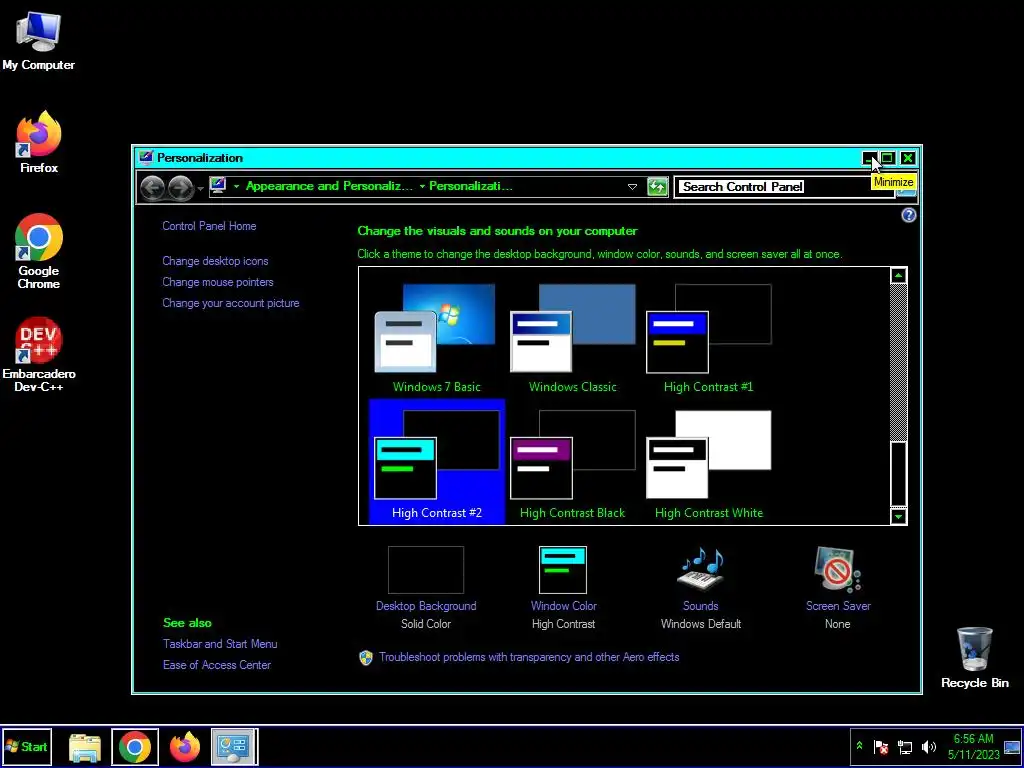
Task: Maximize the Personalization window
Action: [x=888, y=158]
